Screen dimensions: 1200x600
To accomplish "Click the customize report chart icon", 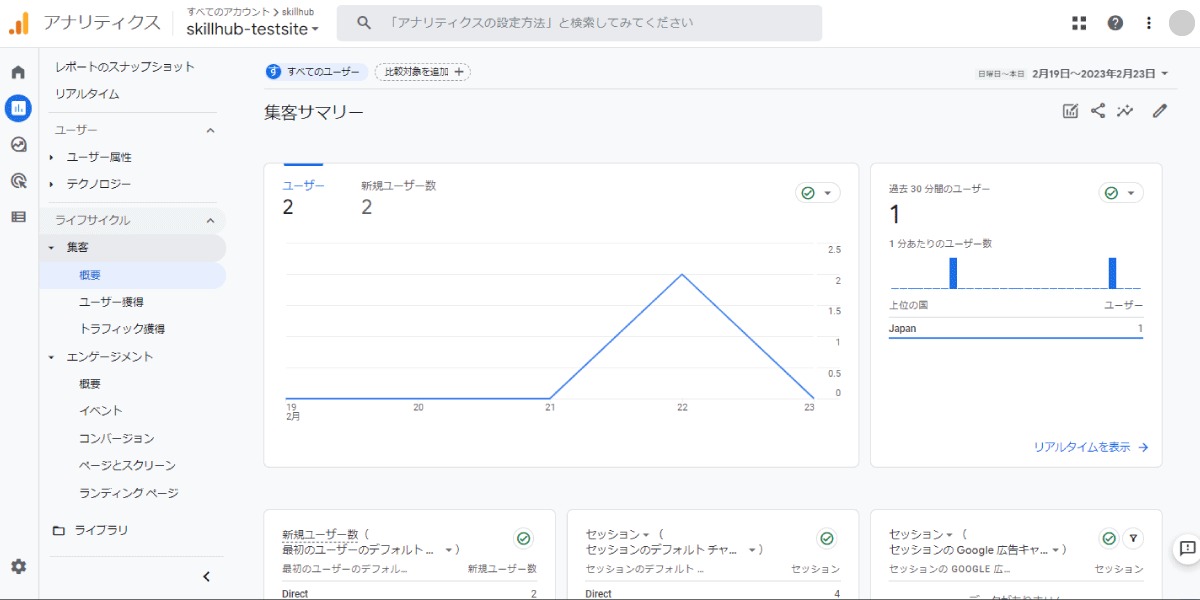I will [x=1070, y=111].
